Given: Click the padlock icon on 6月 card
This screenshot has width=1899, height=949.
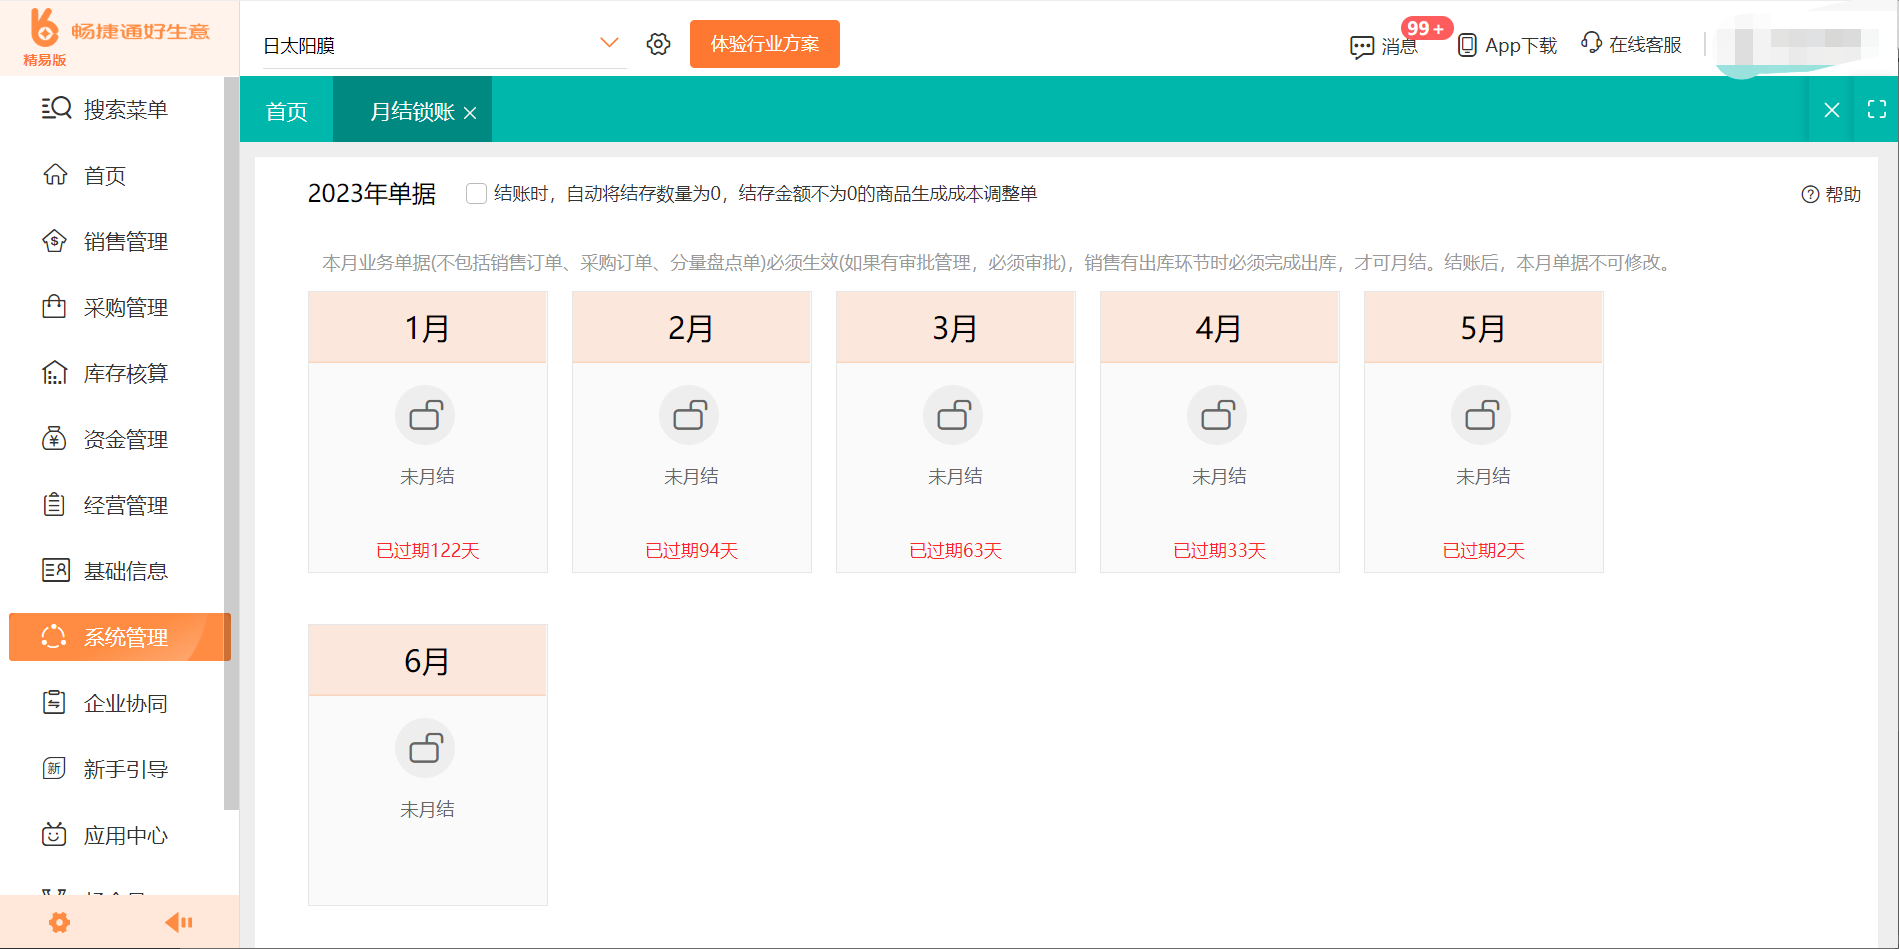Looking at the screenshot, I should (x=427, y=747).
